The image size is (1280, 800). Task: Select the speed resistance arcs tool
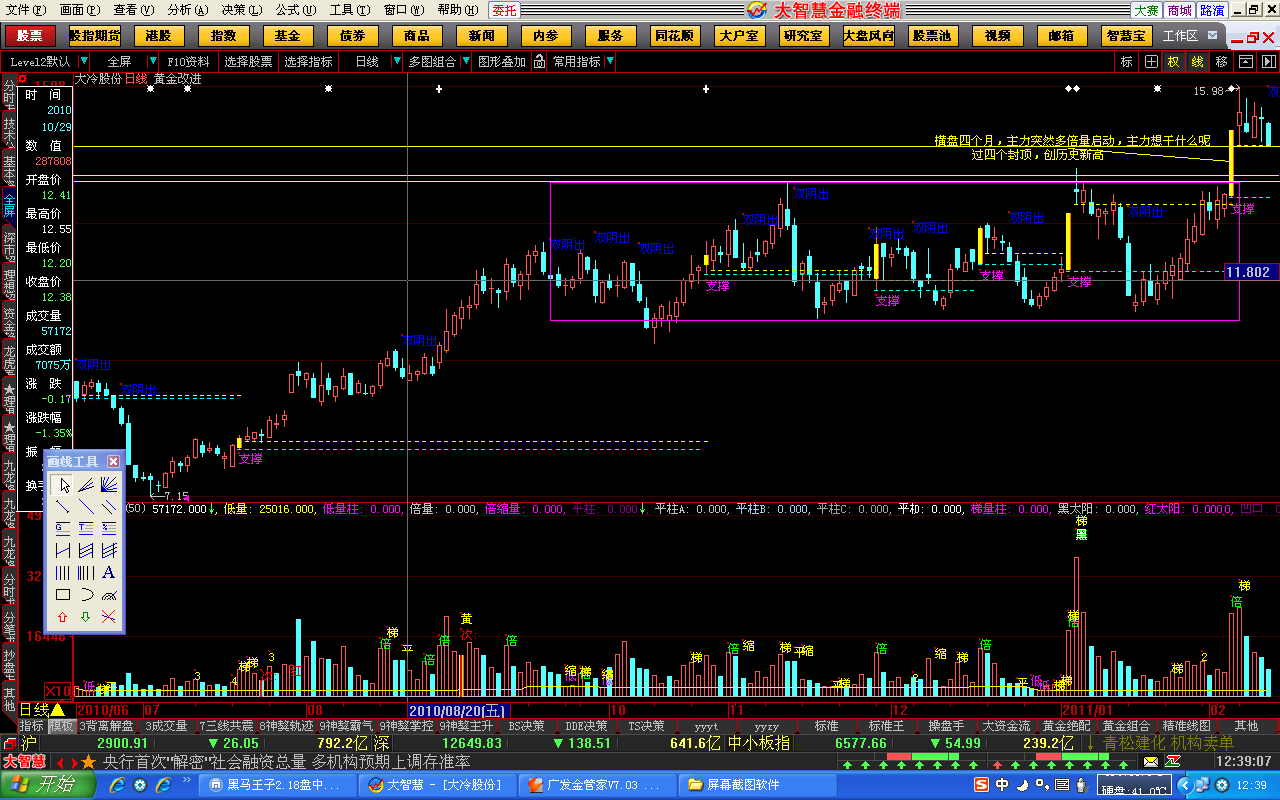[x=109, y=594]
